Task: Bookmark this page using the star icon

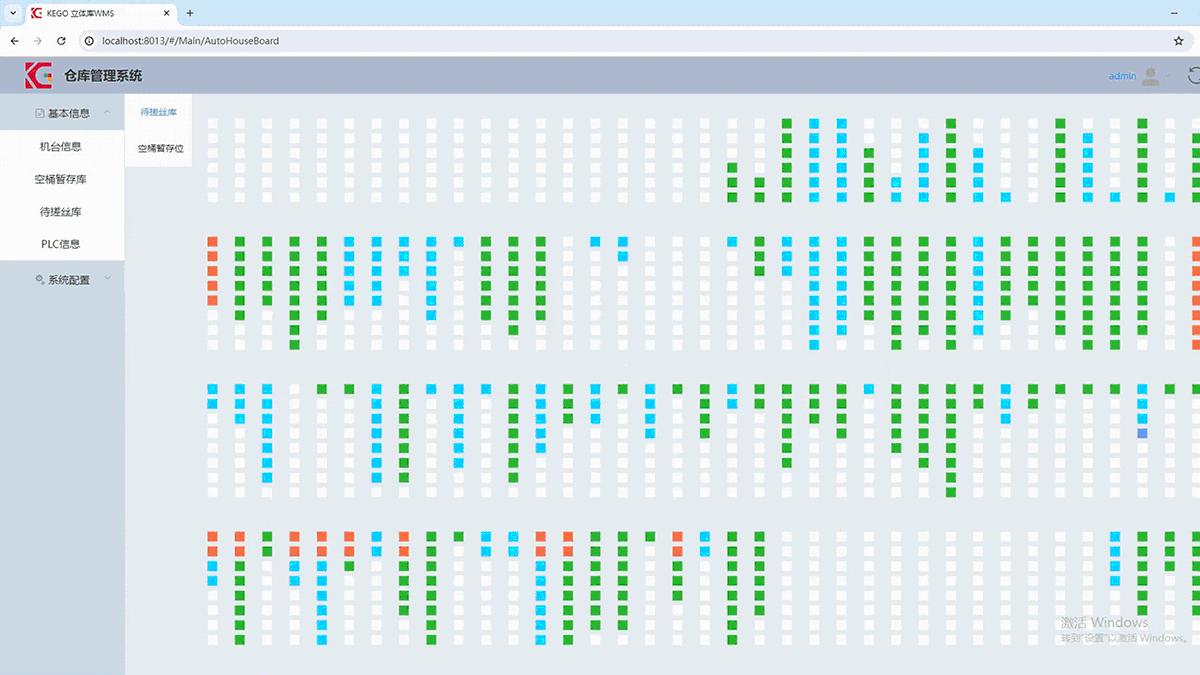Action: click(1178, 41)
